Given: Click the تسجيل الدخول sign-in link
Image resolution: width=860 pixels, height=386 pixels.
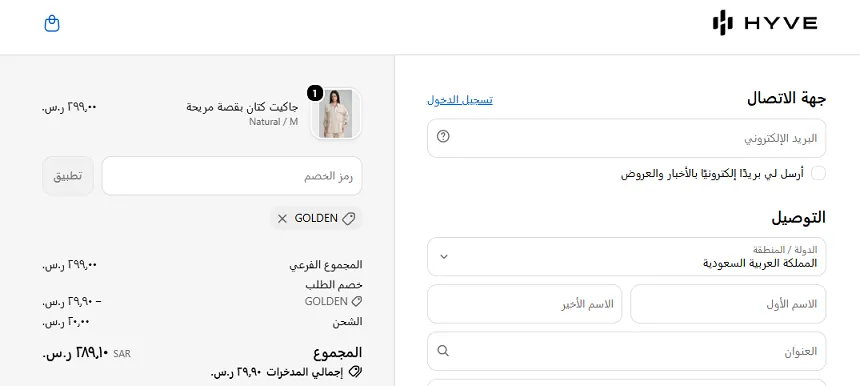Looking at the screenshot, I should click(x=460, y=100).
